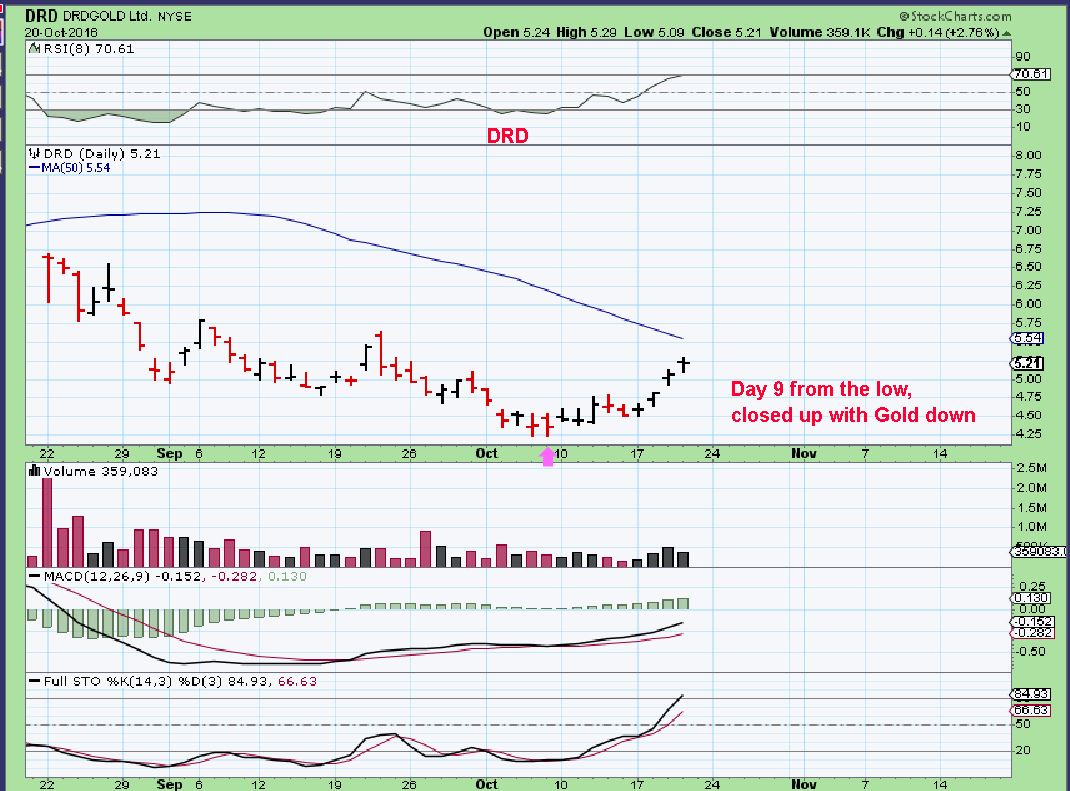This screenshot has height=791, width=1070.
Task: Click the 'Volume 359.1K' header value
Action: coord(820,32)
